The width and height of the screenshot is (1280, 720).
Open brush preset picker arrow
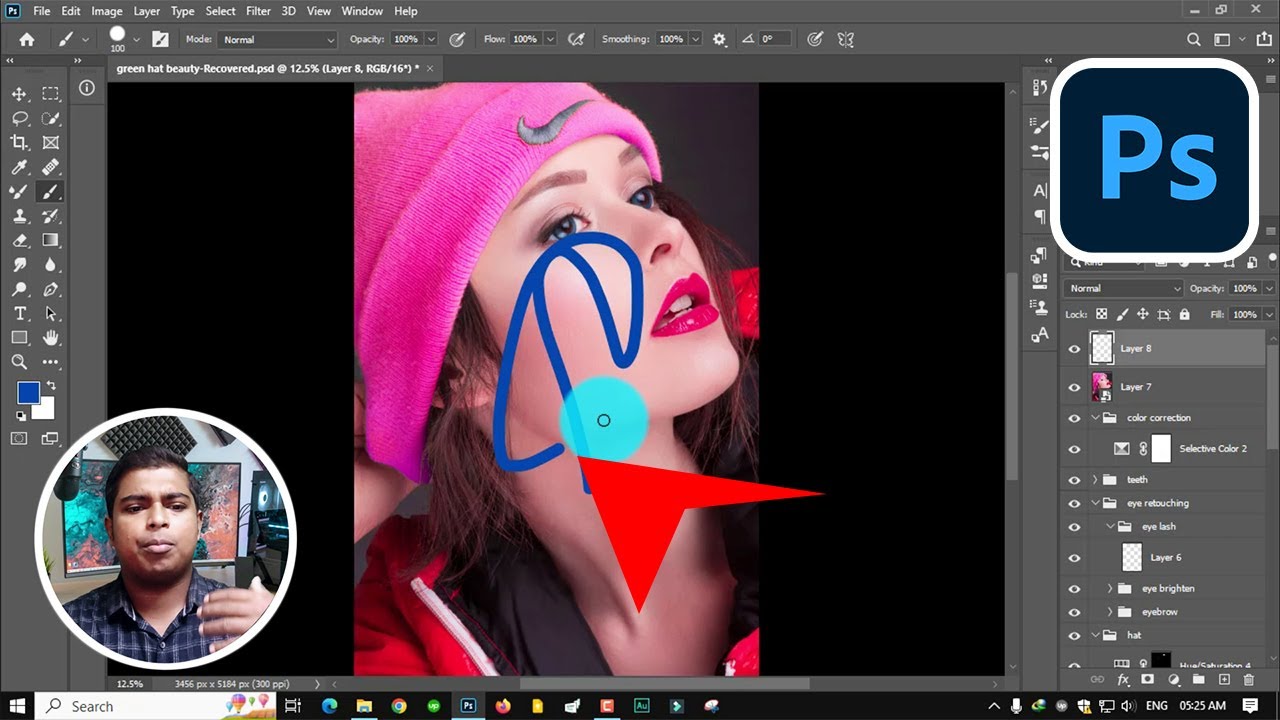[x=136, y=39]
